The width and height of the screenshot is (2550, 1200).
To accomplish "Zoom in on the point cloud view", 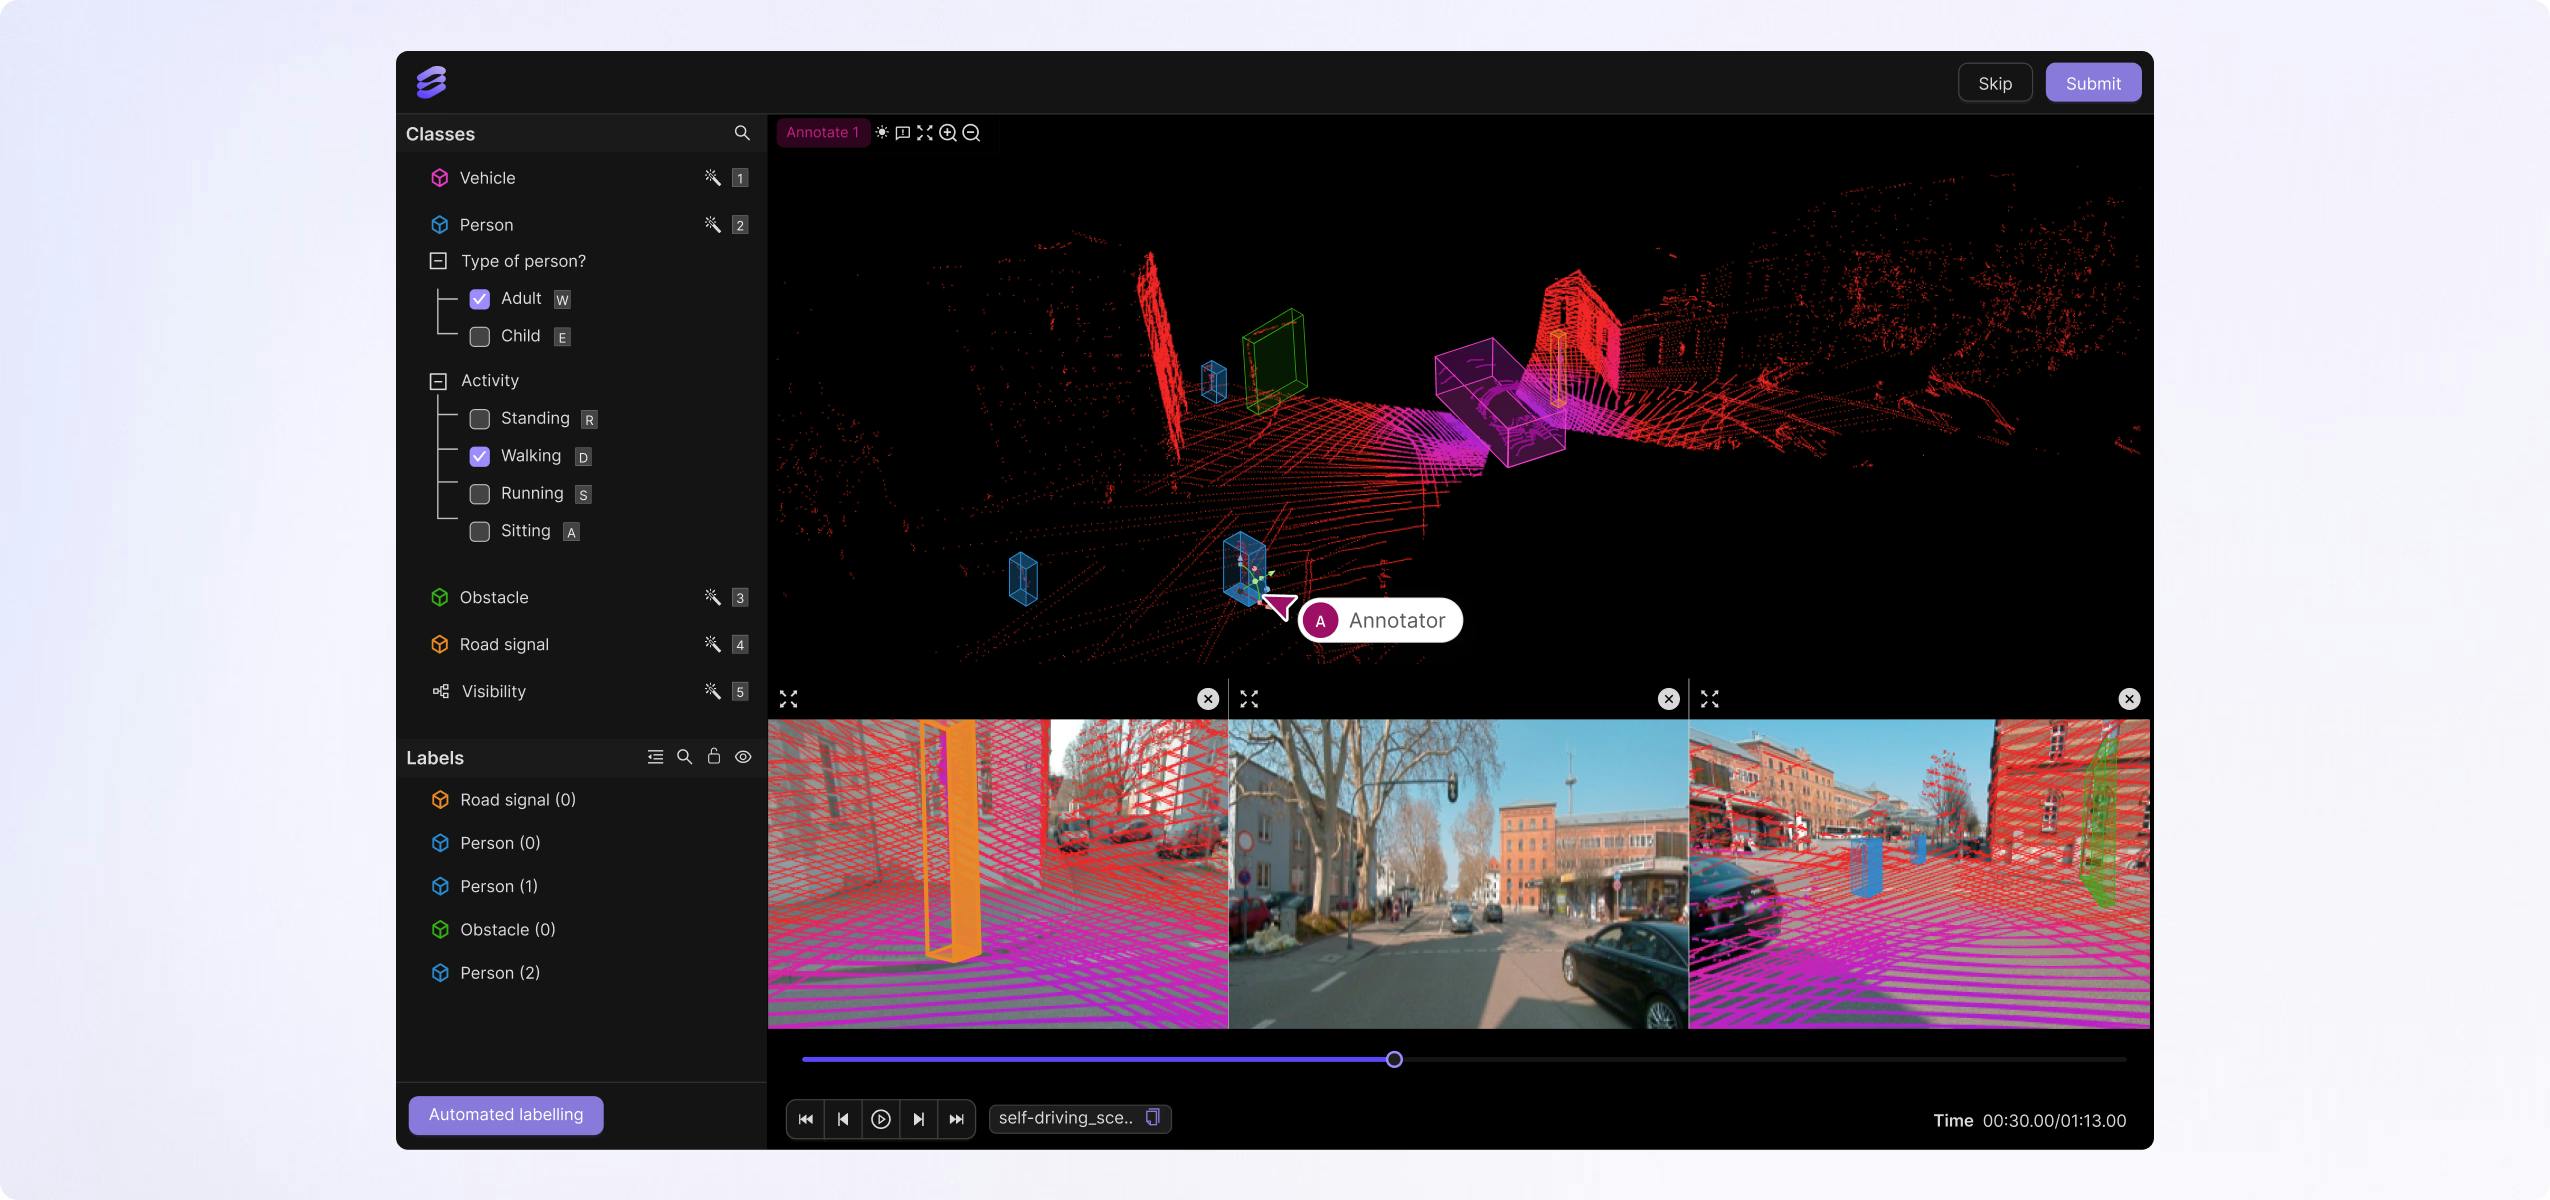I will [948, 132].
